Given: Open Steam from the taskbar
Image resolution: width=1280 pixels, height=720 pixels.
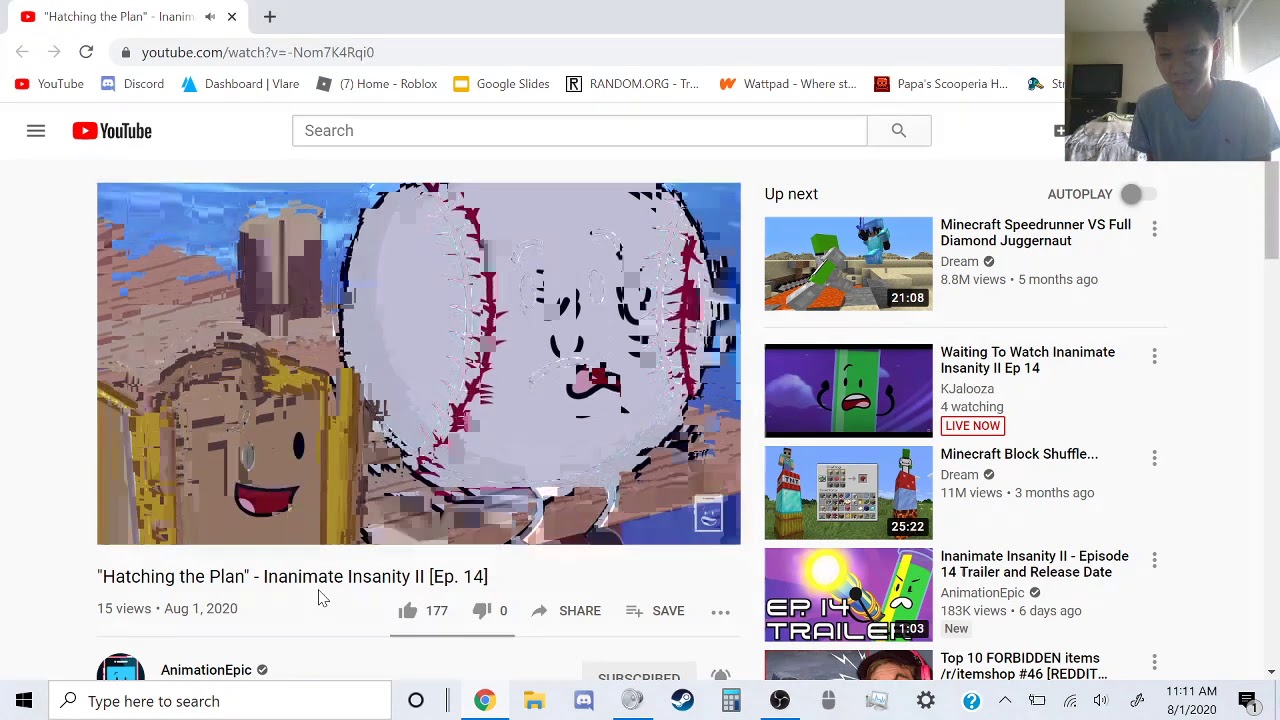Looking at the screenshot, I should [x=682, y=701].
